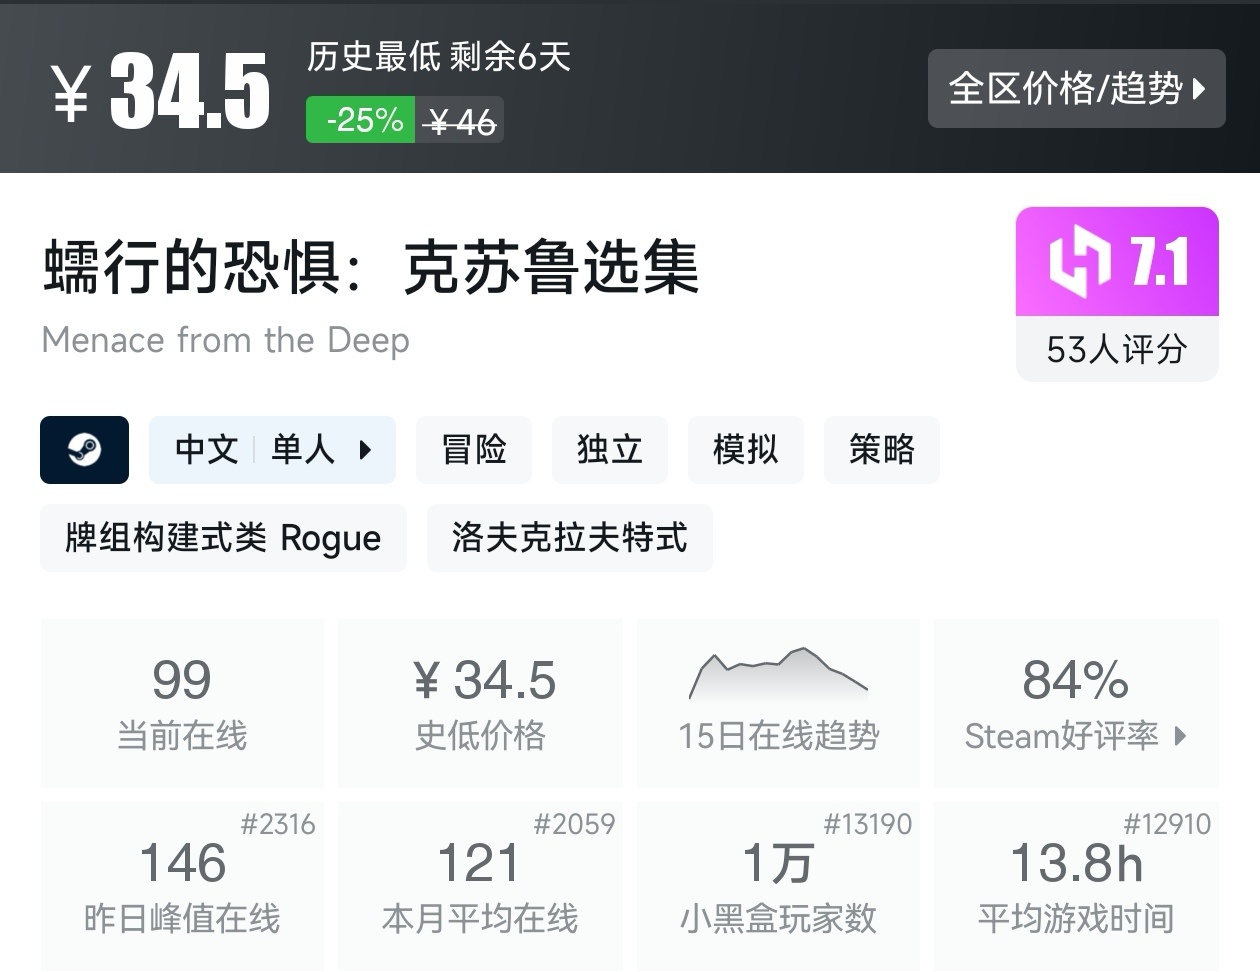1260x972 pixels.
Task: Tap the 平均游戏时间 13.8h card
Action: point(1075,885)
